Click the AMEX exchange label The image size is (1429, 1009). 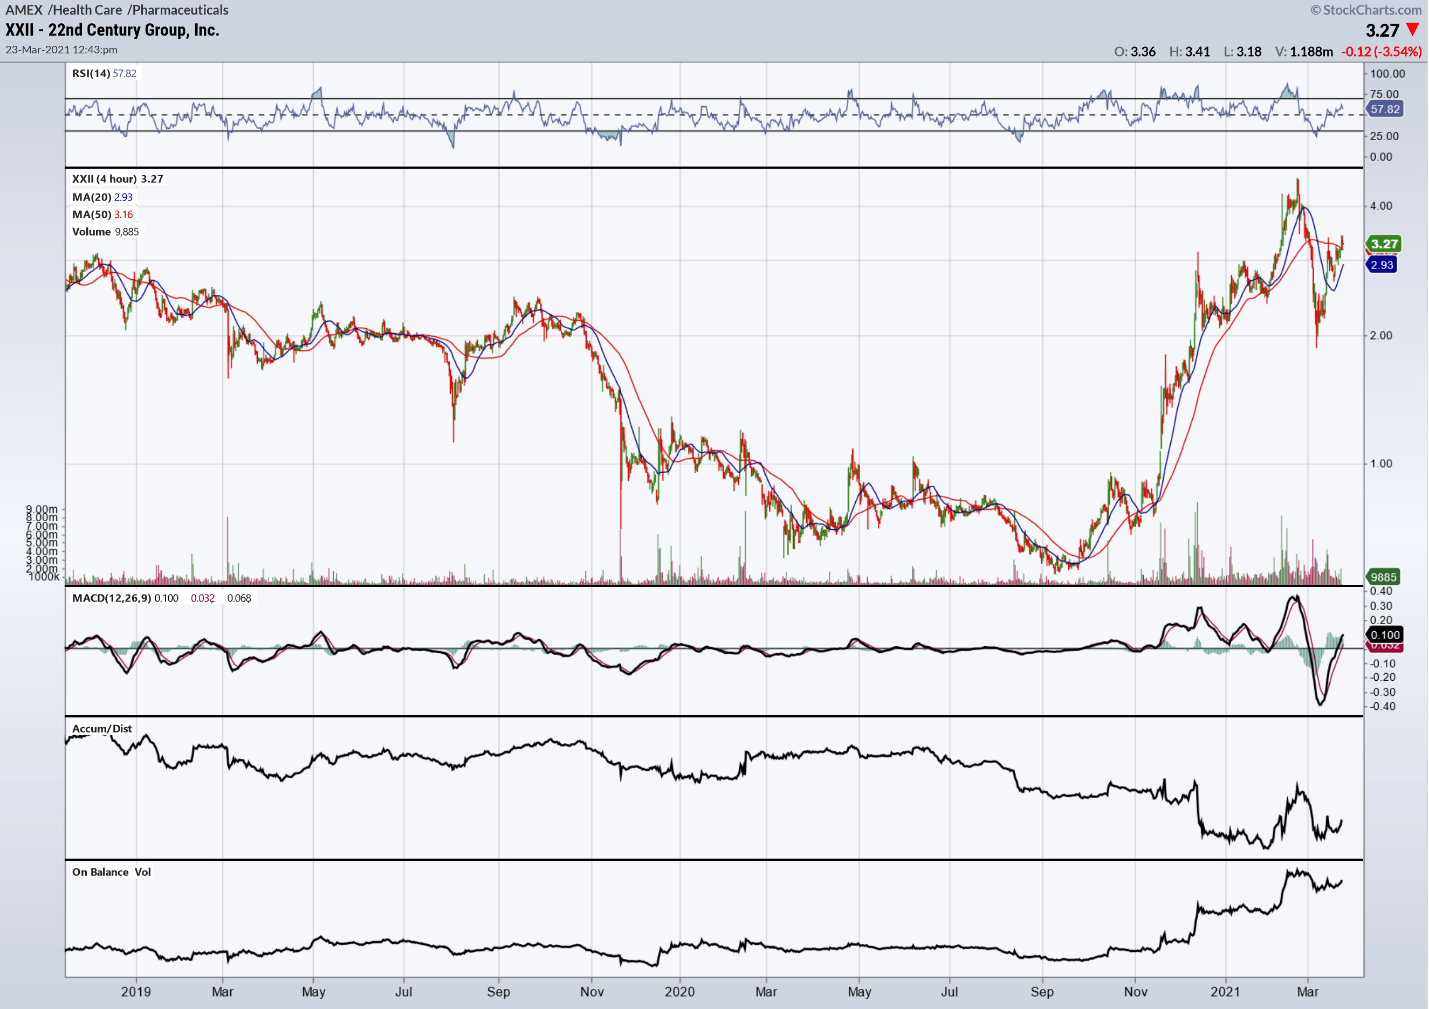tap(24, 10)
